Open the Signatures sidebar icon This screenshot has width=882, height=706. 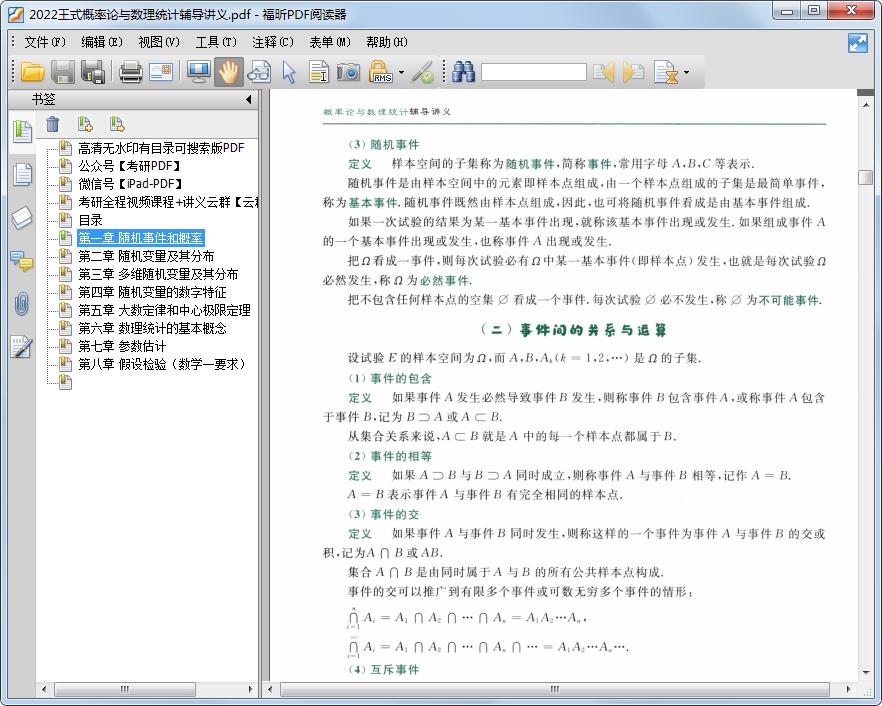click(x=22, y=347)
